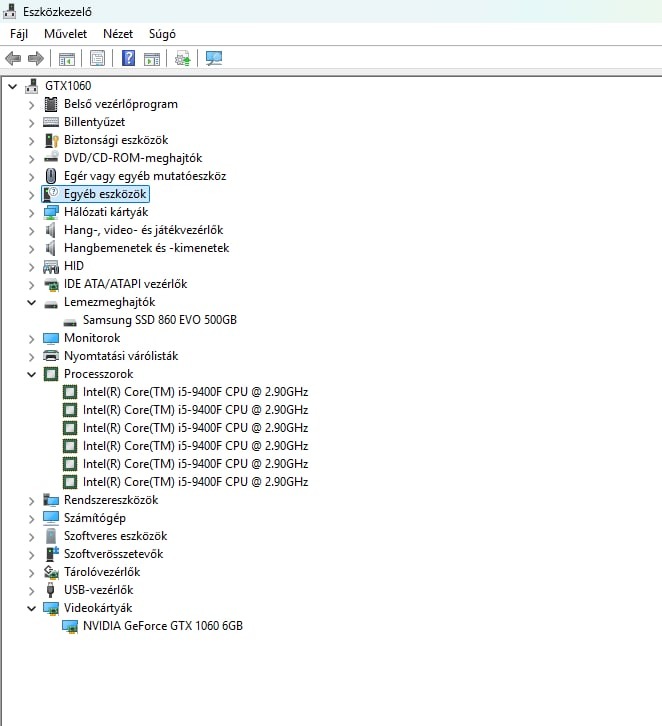
Task: Click the Nyomtatási várólisták printer icon
Action: coord(51,356)
